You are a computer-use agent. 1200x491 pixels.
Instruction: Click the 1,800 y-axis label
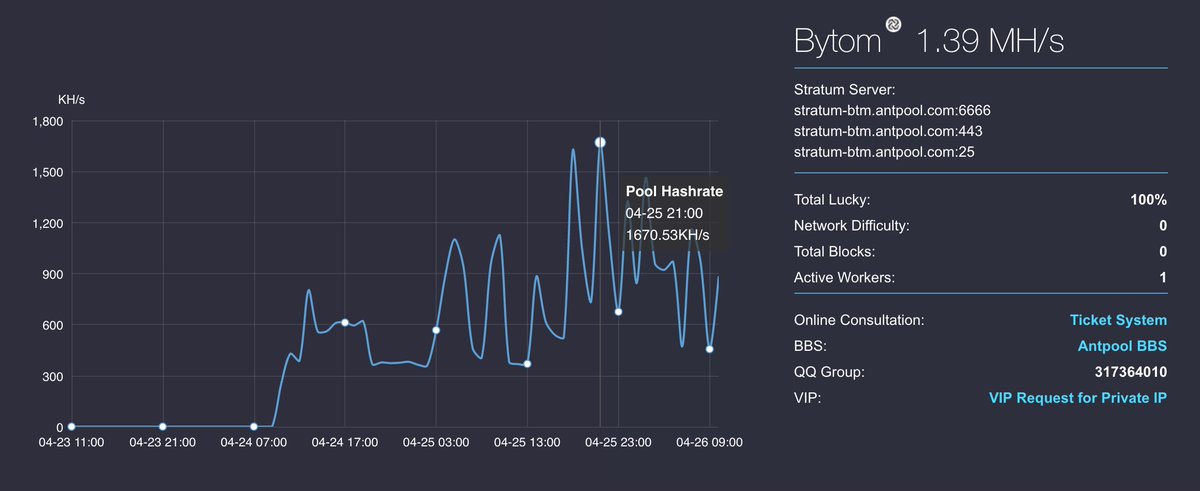pos(48,121)
